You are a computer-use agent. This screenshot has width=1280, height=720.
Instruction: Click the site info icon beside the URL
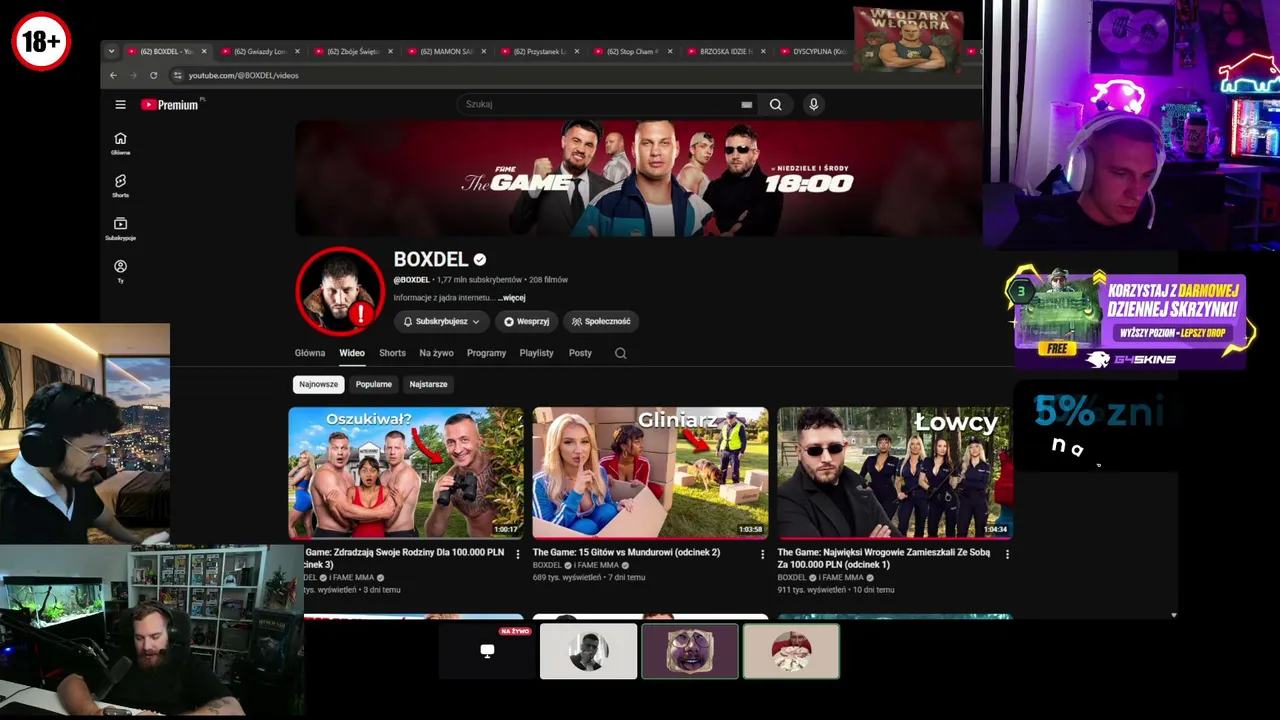click(177, 75)
